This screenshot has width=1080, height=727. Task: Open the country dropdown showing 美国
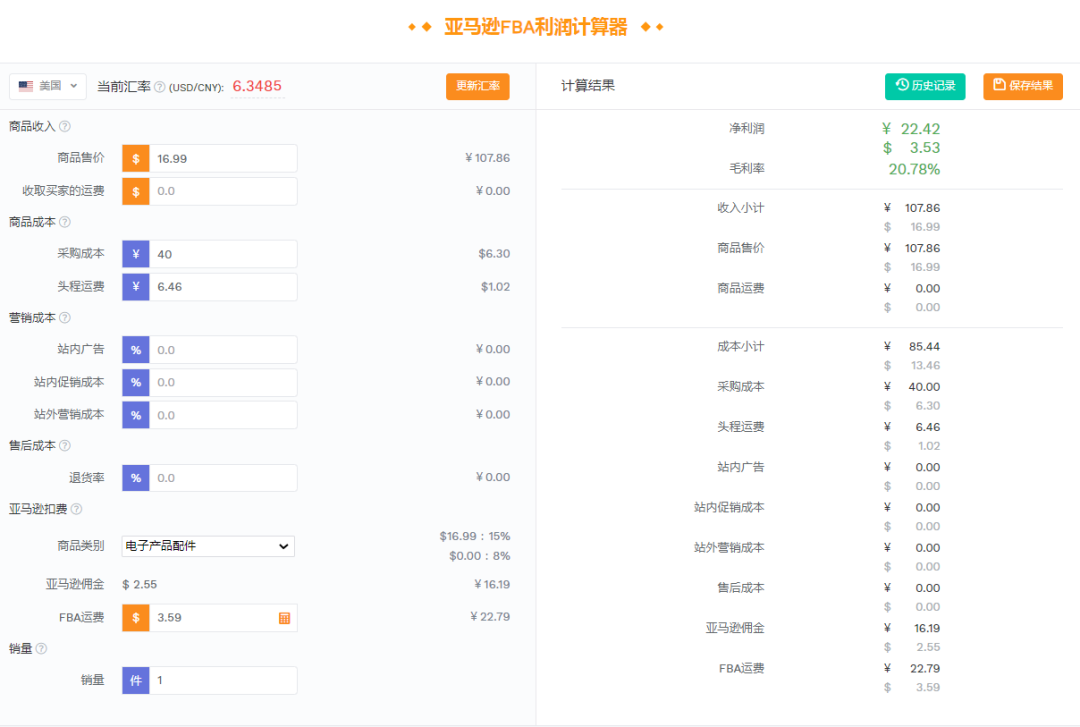tap(48, 86)
